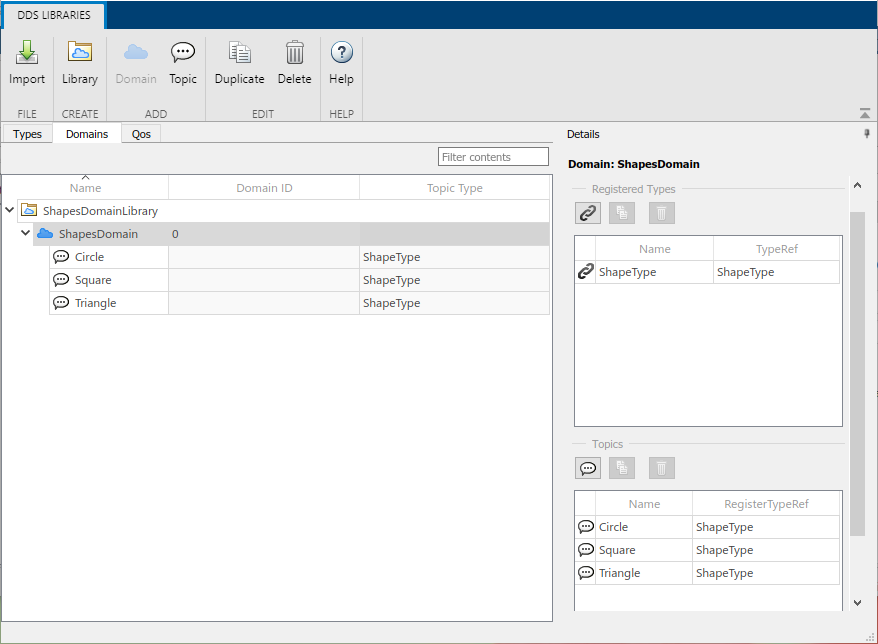Open the Qos tab
878x644 pixels.
pyautogui.click(x=141, y=134)
